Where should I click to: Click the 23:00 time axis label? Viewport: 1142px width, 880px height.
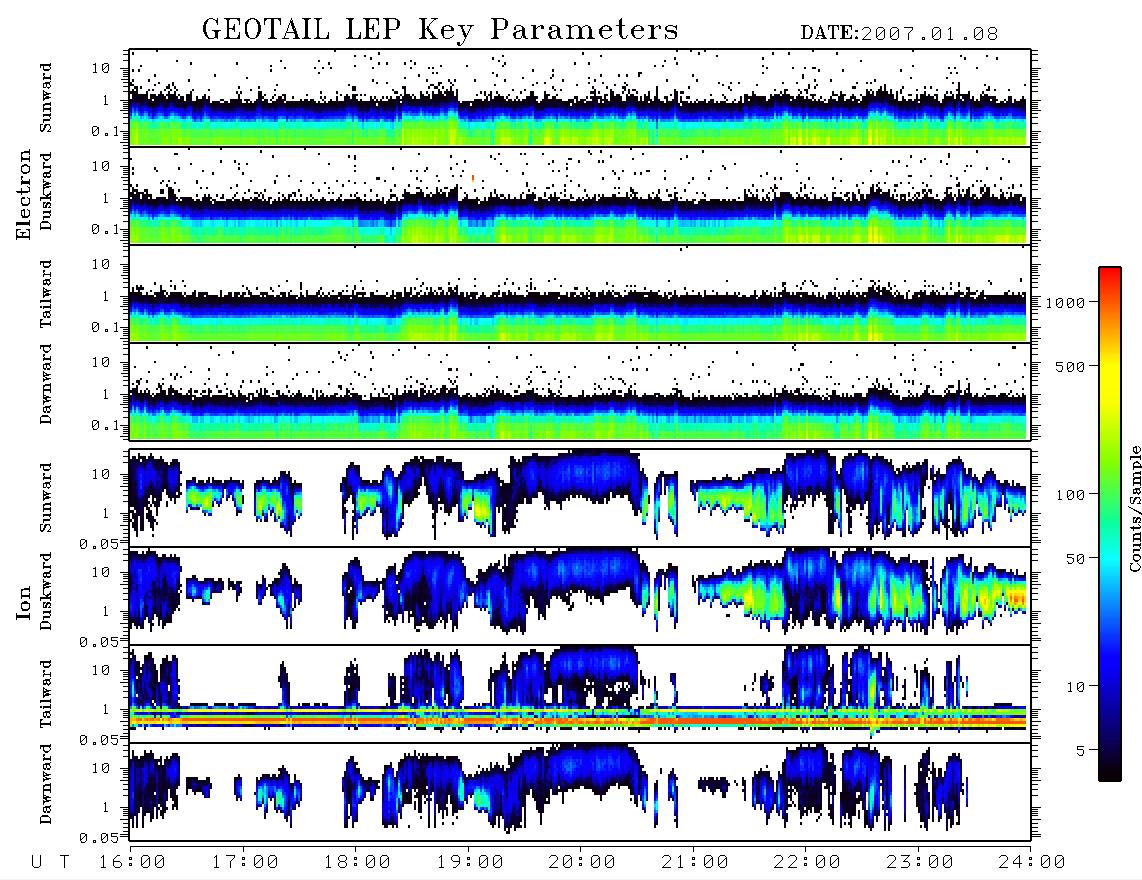click(920, 862)
